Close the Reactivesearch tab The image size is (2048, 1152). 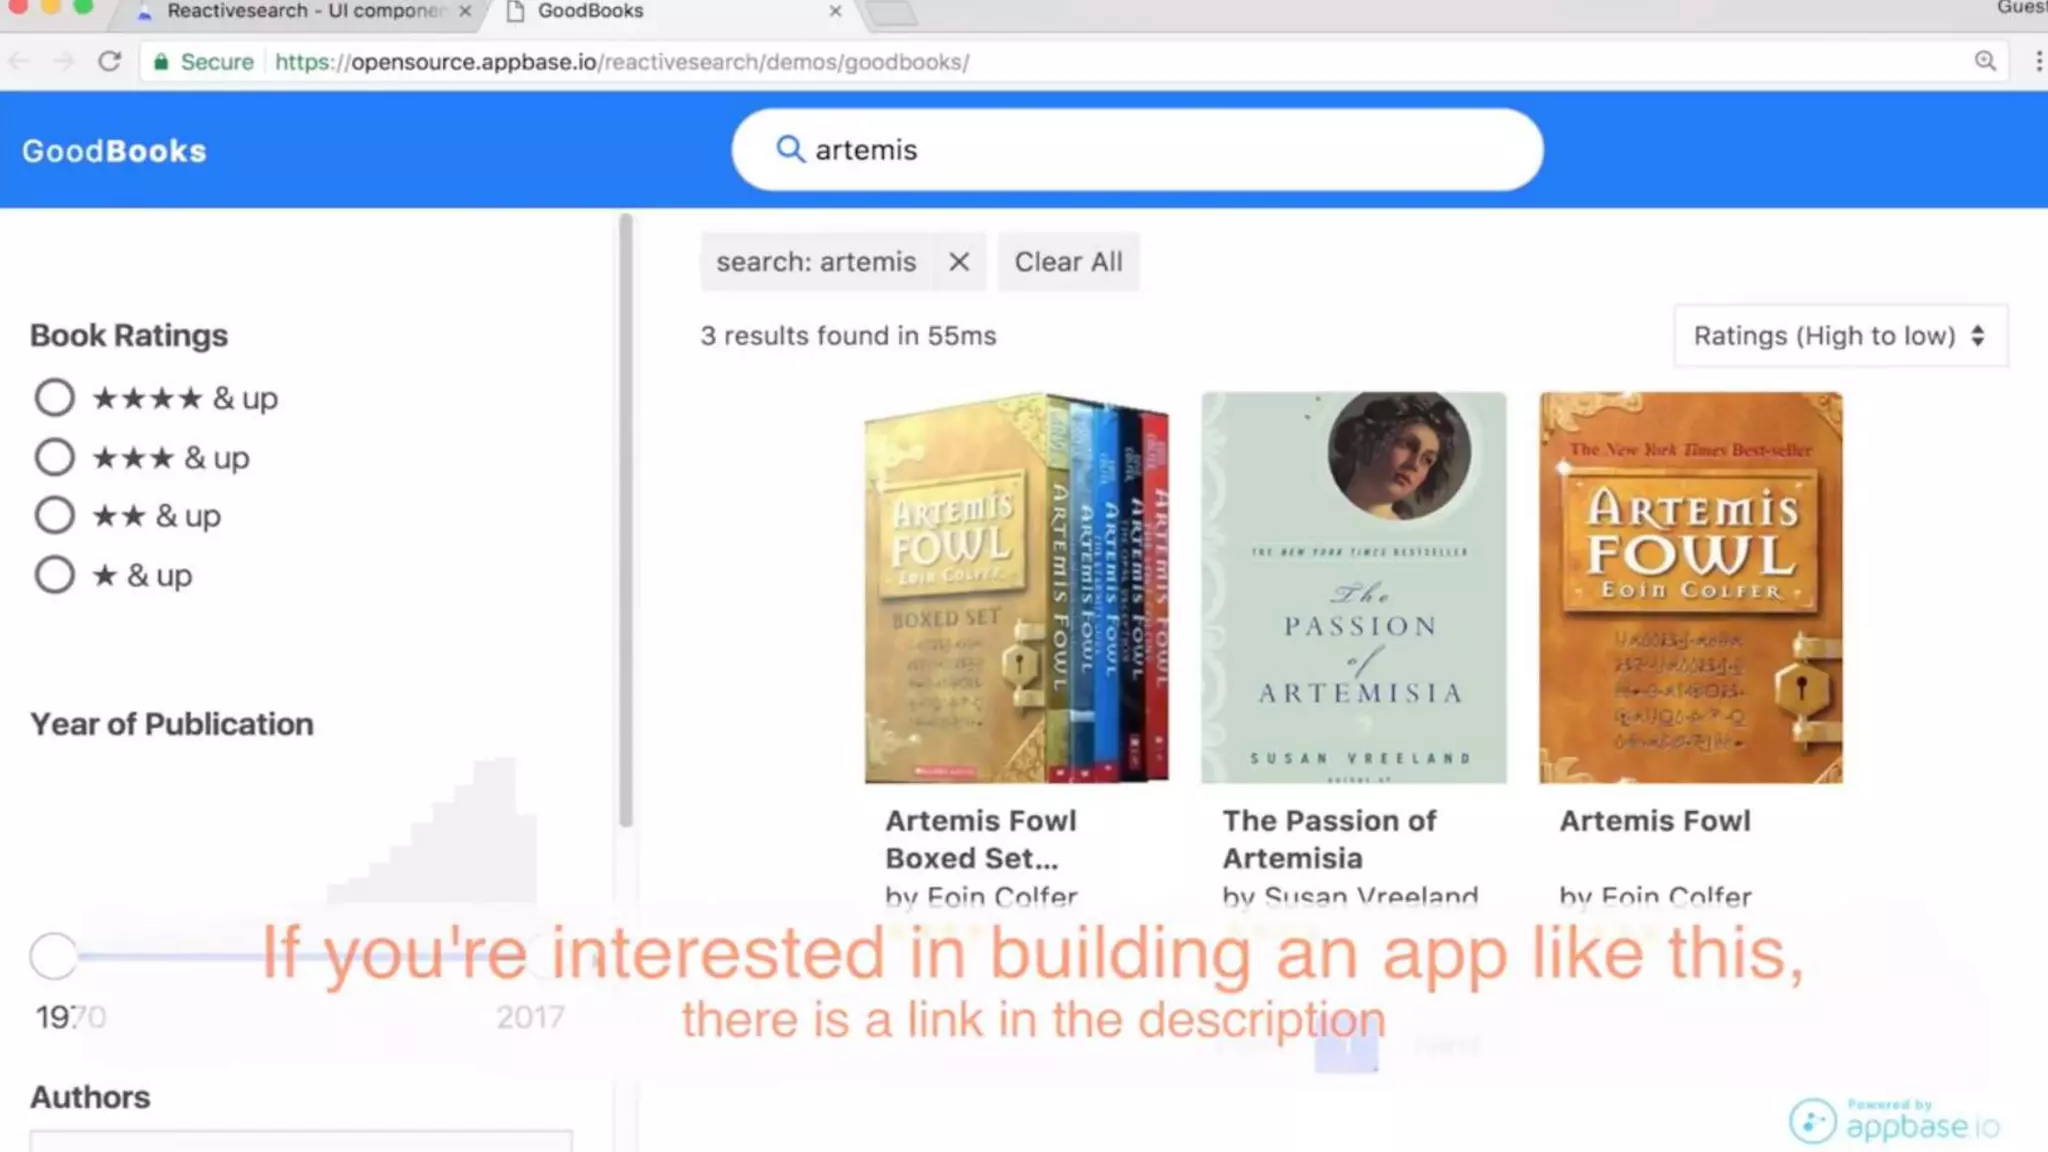tap(465, 11)
